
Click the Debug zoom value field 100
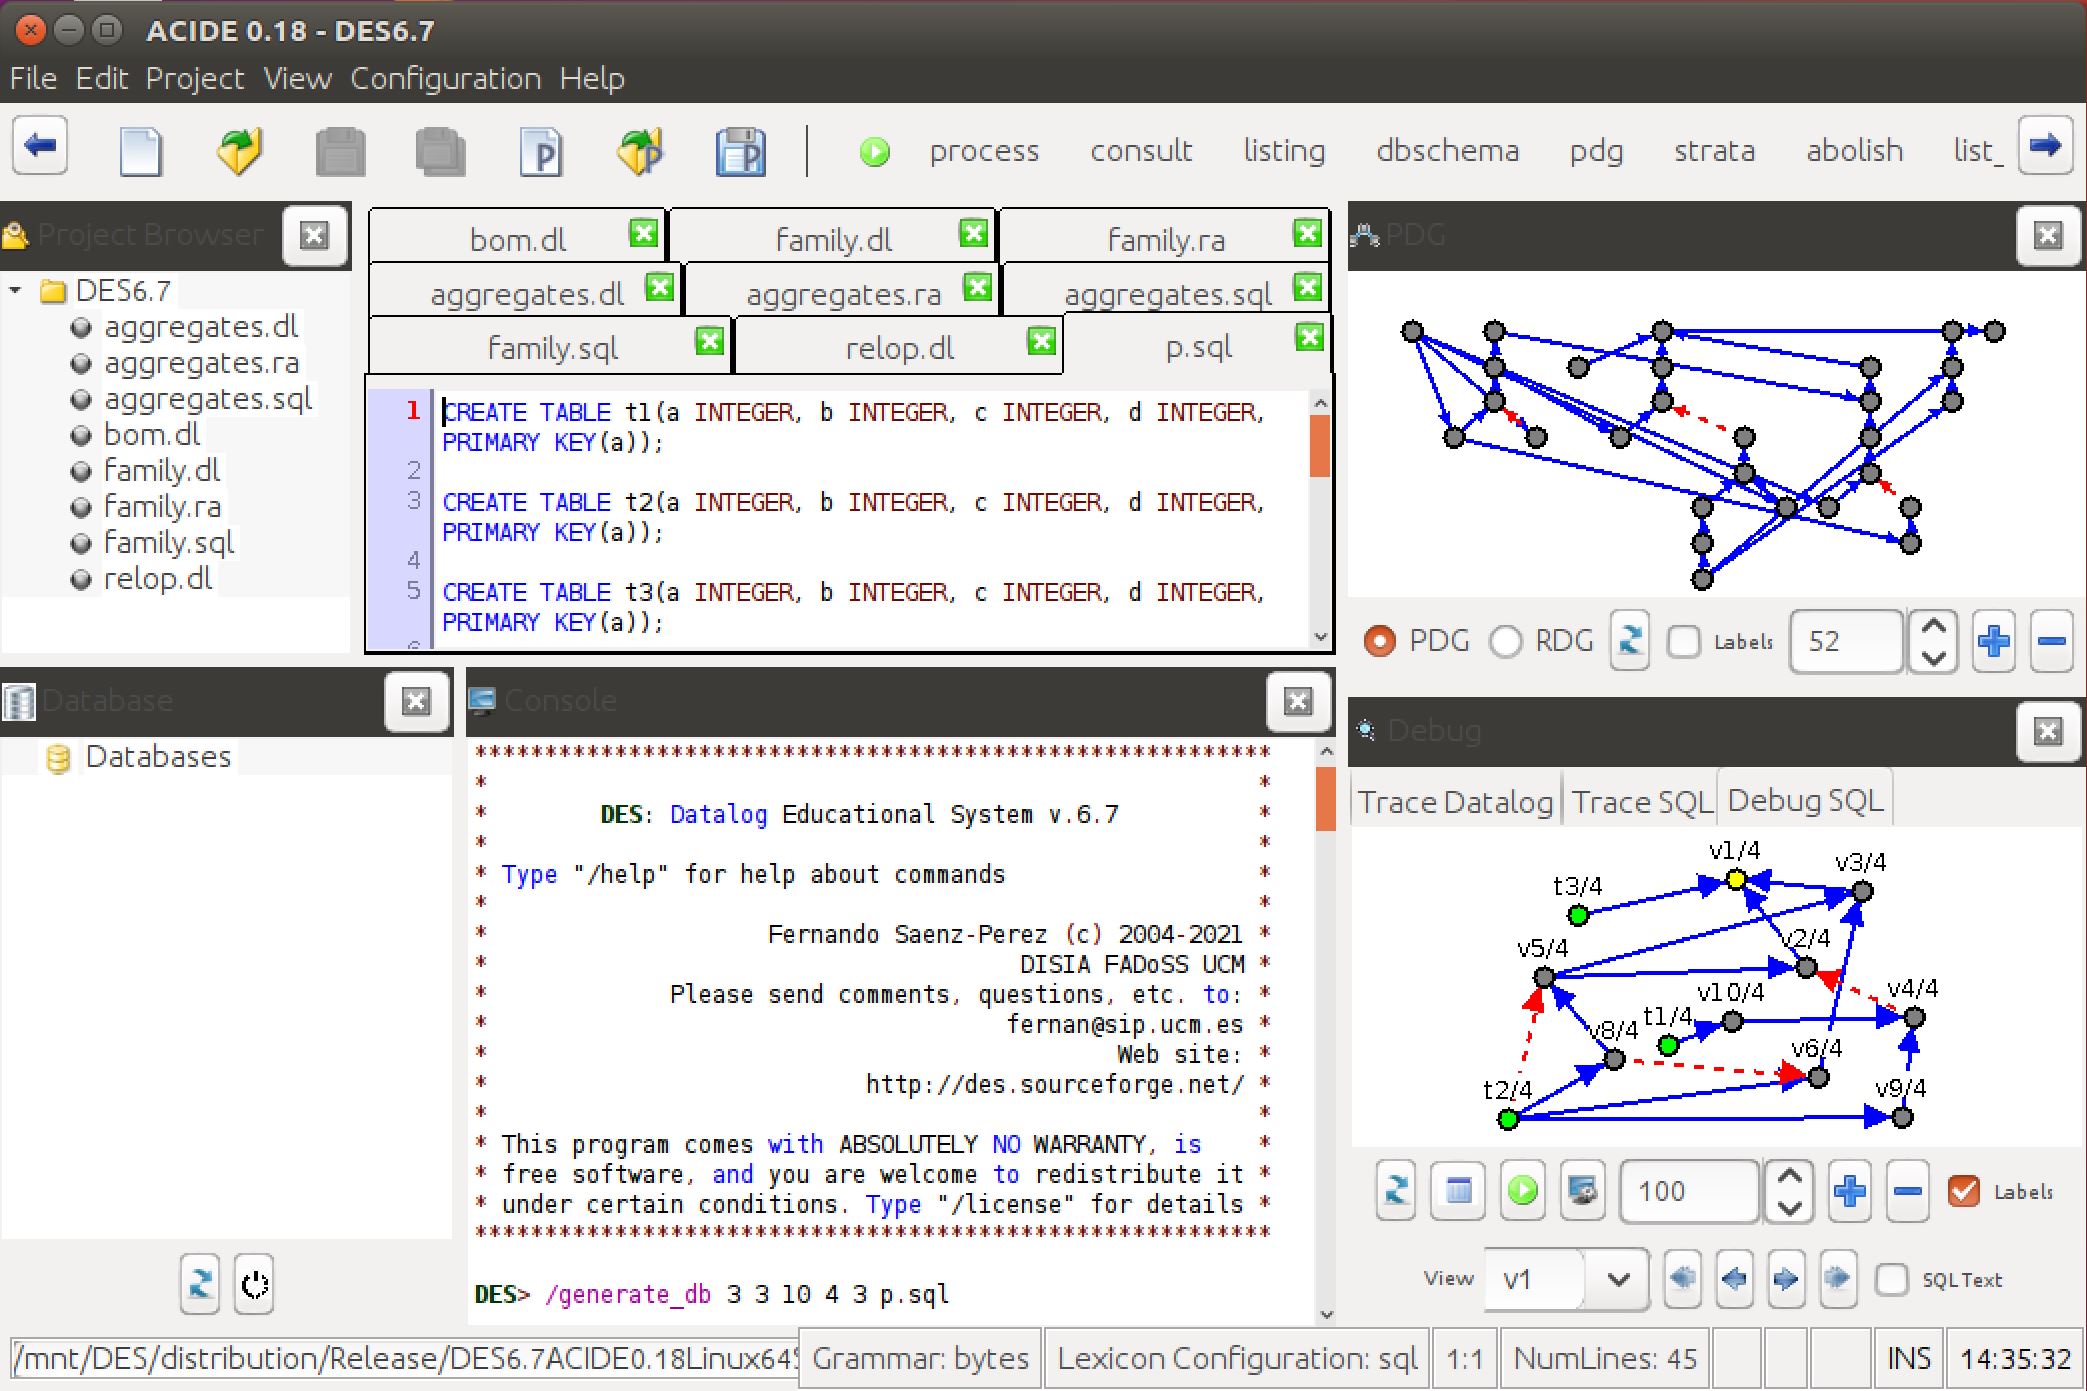click(x=1689, y=1191)
